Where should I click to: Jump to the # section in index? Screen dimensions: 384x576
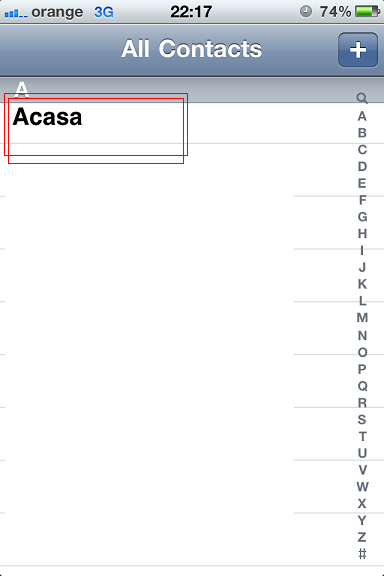pos(362,554)
